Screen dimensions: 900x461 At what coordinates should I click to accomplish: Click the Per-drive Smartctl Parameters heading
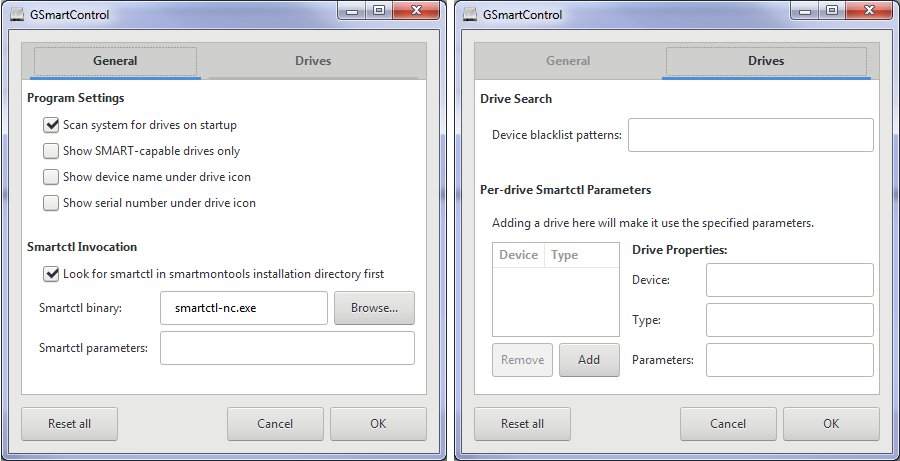(x=566, y=189)
